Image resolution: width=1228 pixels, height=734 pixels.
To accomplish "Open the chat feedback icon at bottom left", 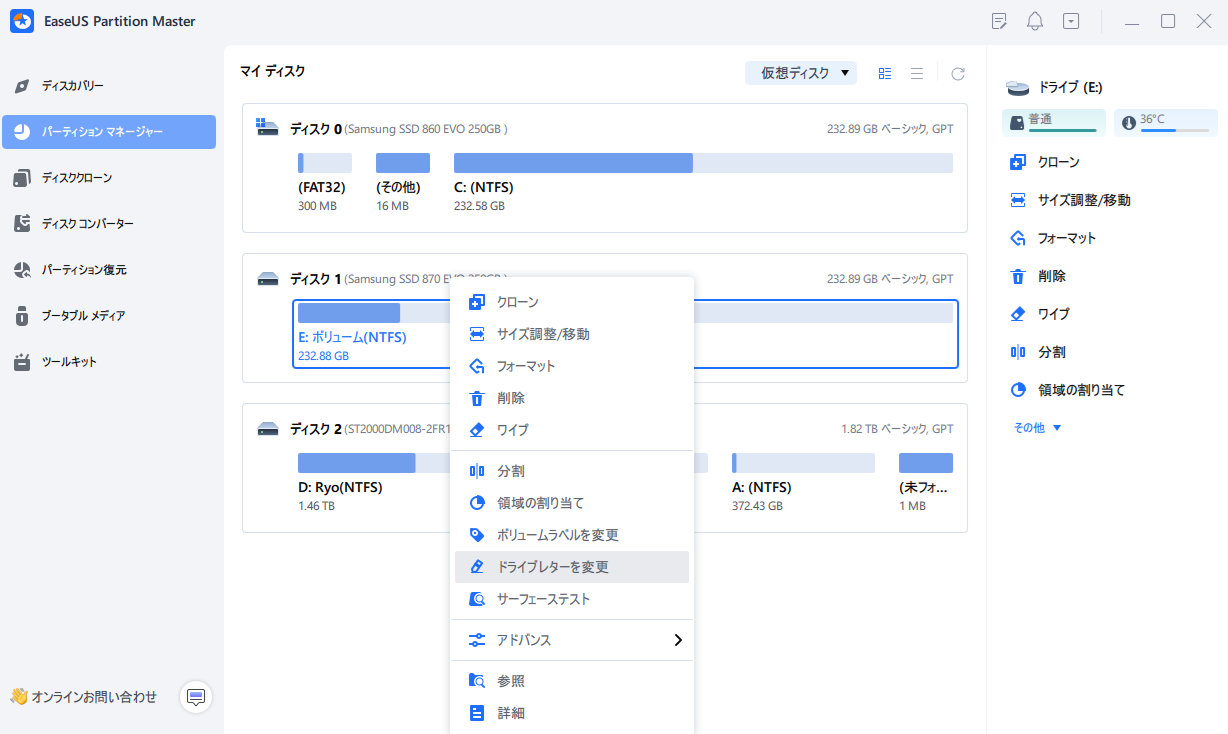I will (x=196, y=696).
